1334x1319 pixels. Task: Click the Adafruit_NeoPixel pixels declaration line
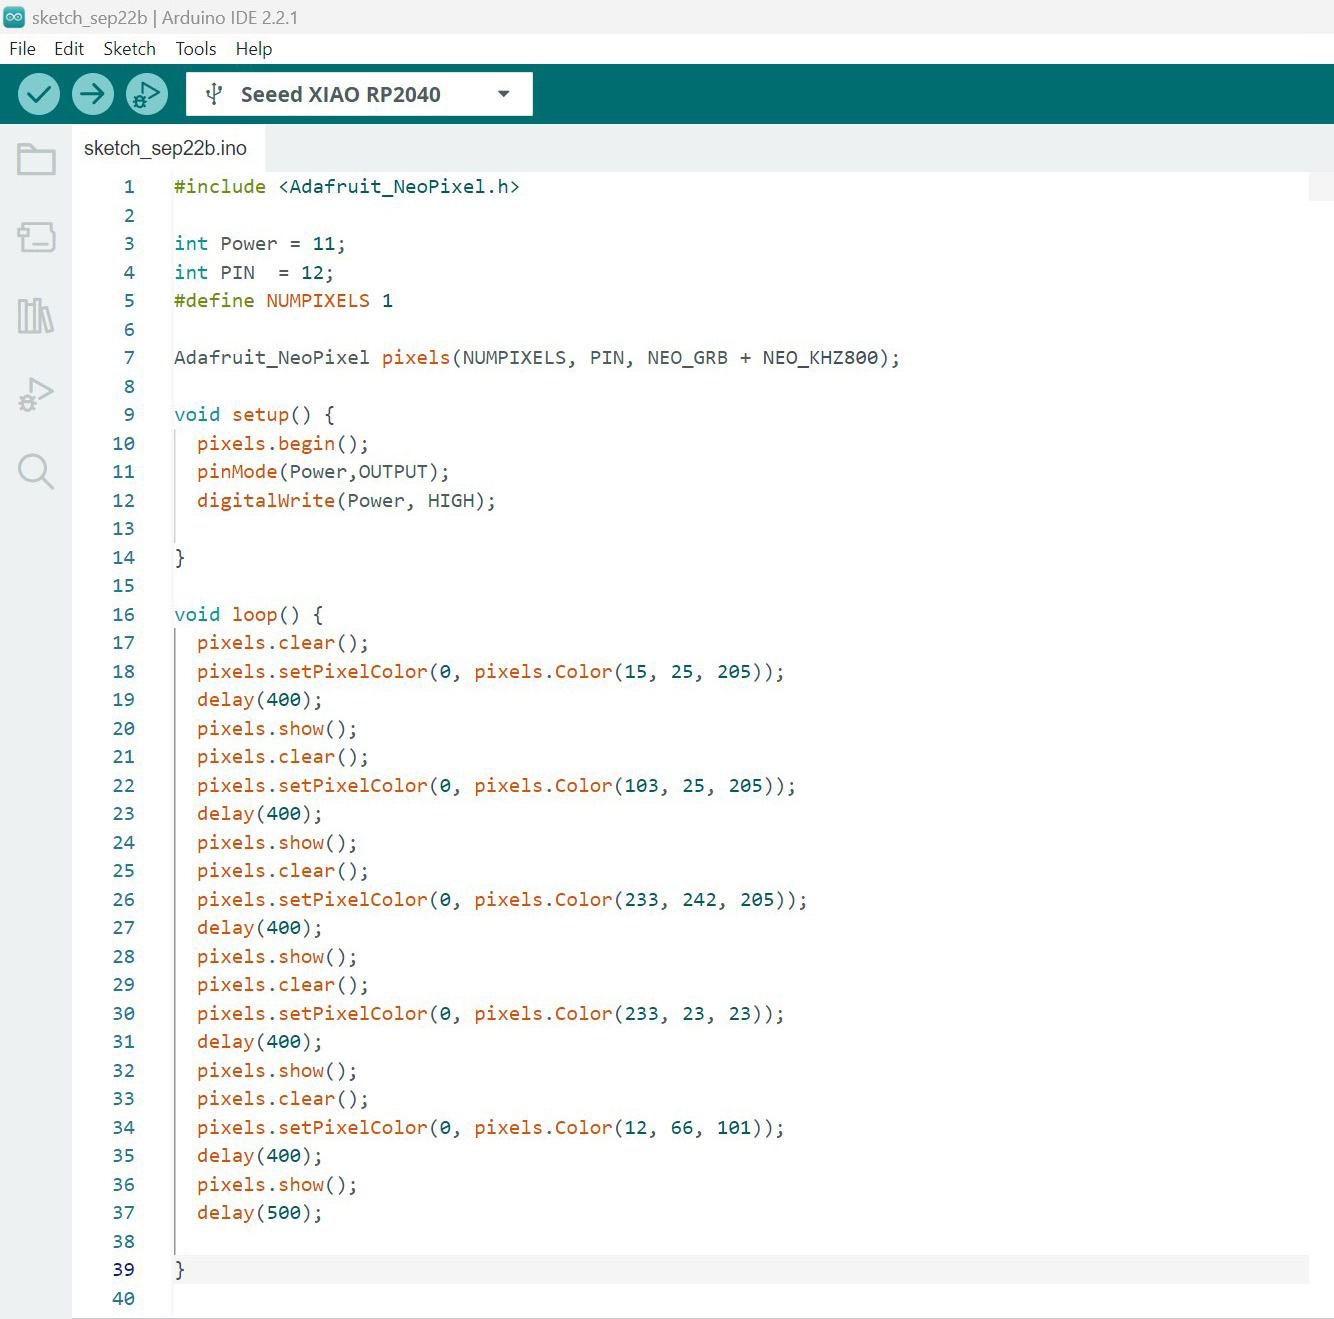point(537,358)
